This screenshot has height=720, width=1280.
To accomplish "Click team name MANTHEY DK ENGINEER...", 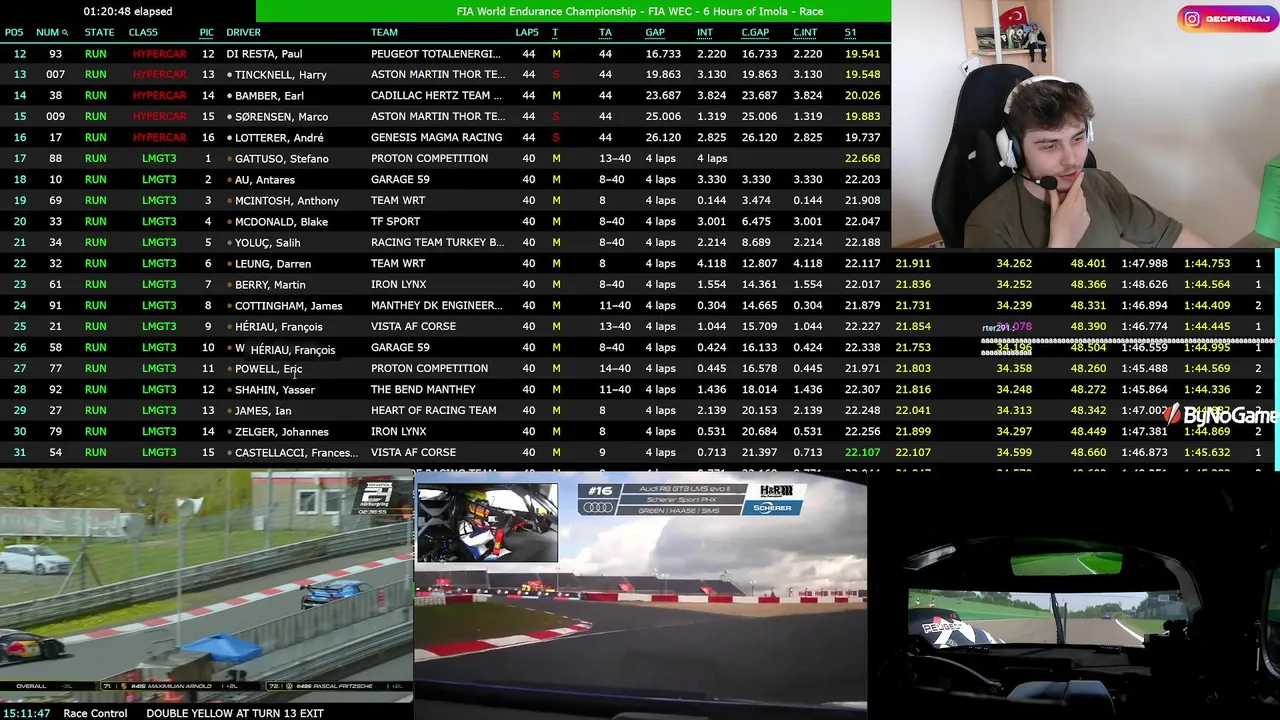I will pyautogui.click(x=437, y=306).
